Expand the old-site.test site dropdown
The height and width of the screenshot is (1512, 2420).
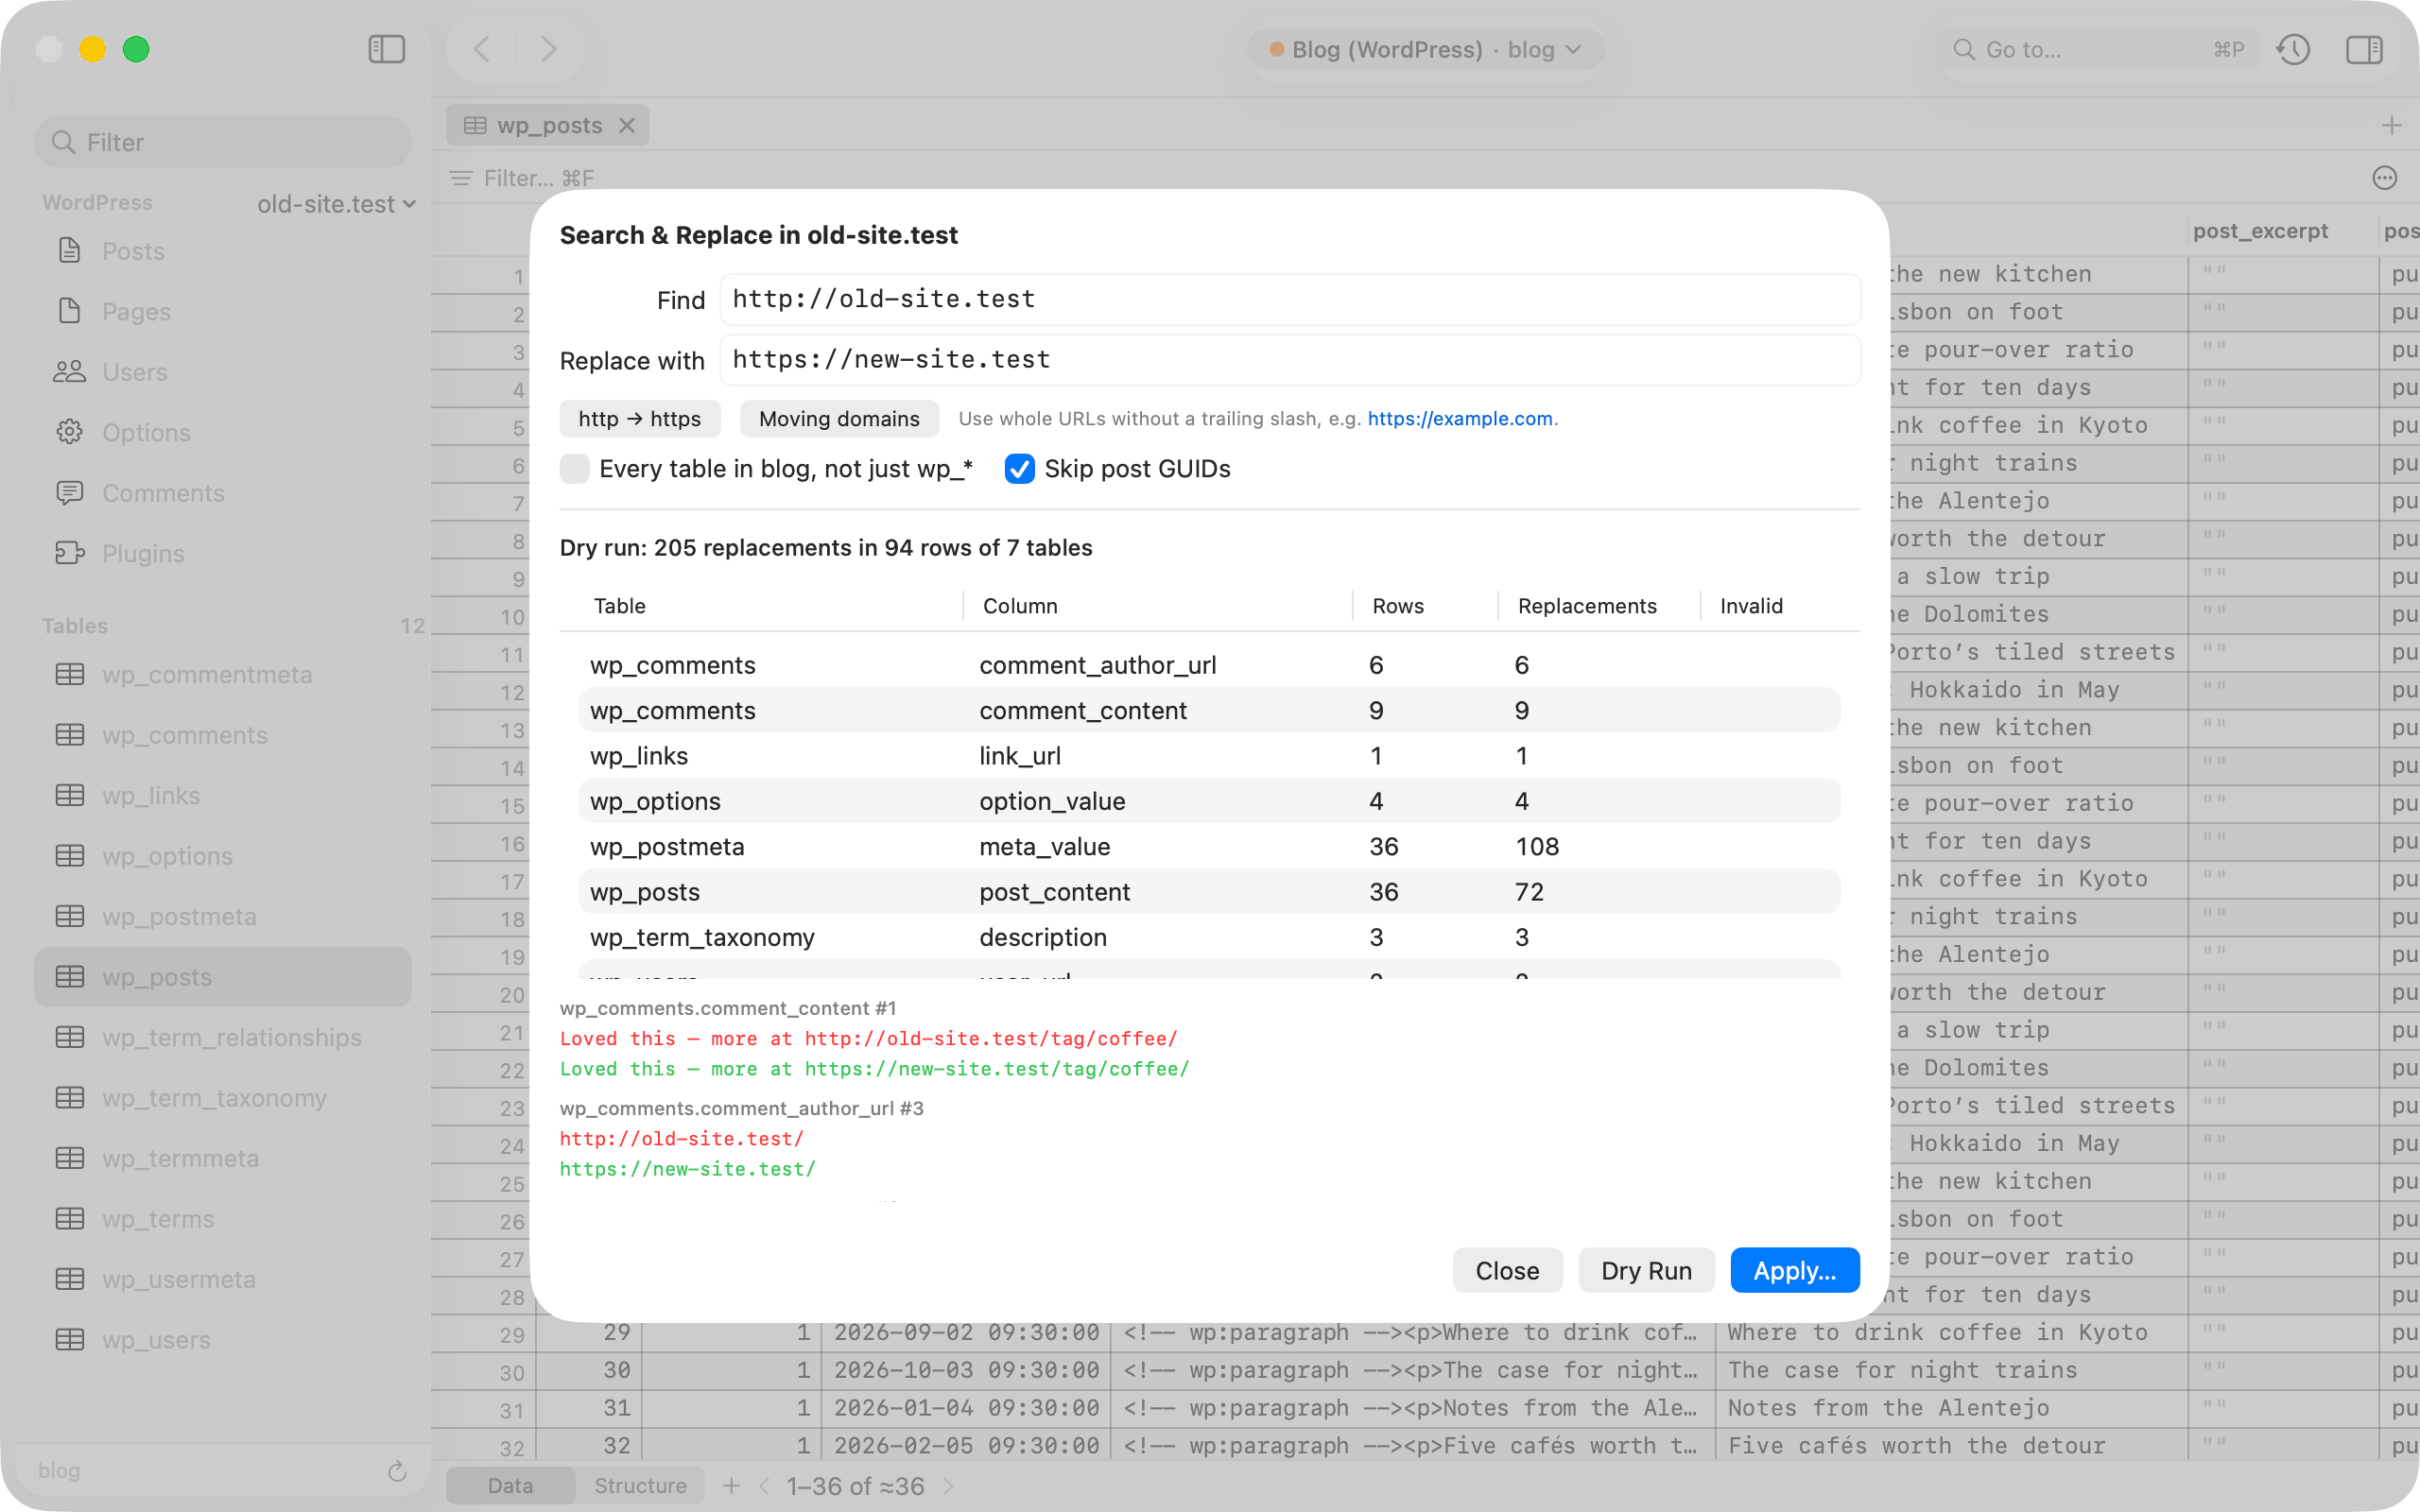(x=336, y=204)
